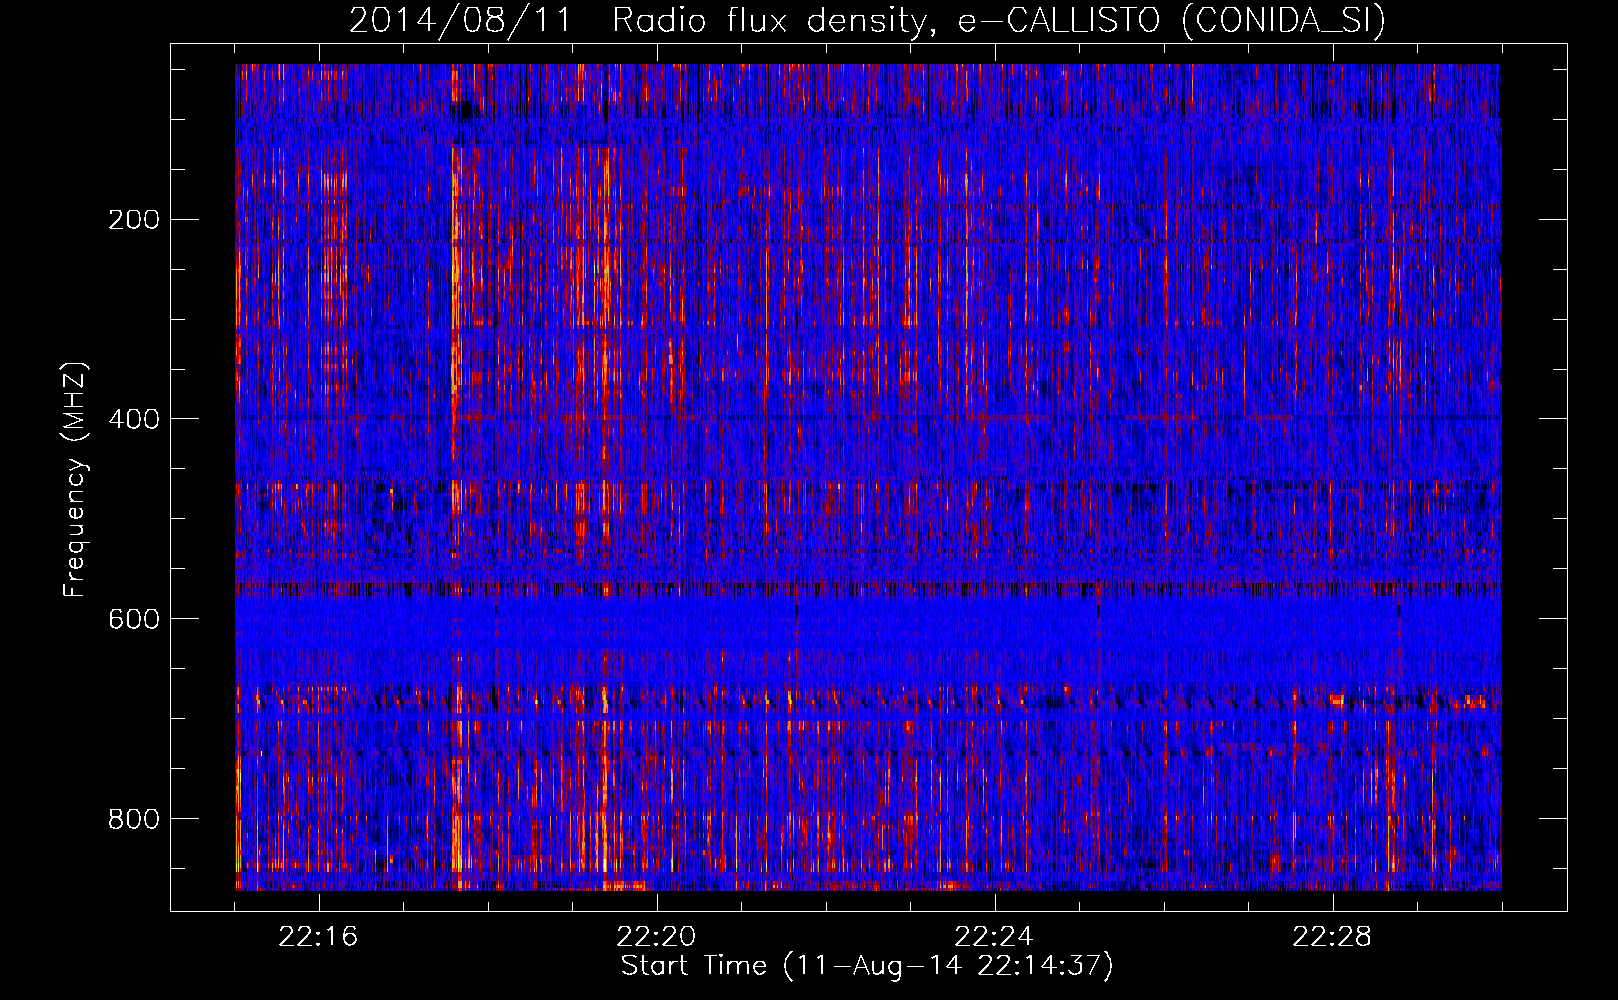The width and height of the screenshot is (1618, 1000).
Task: Click the 800 frequency tick label
Action: click(133, 819)
